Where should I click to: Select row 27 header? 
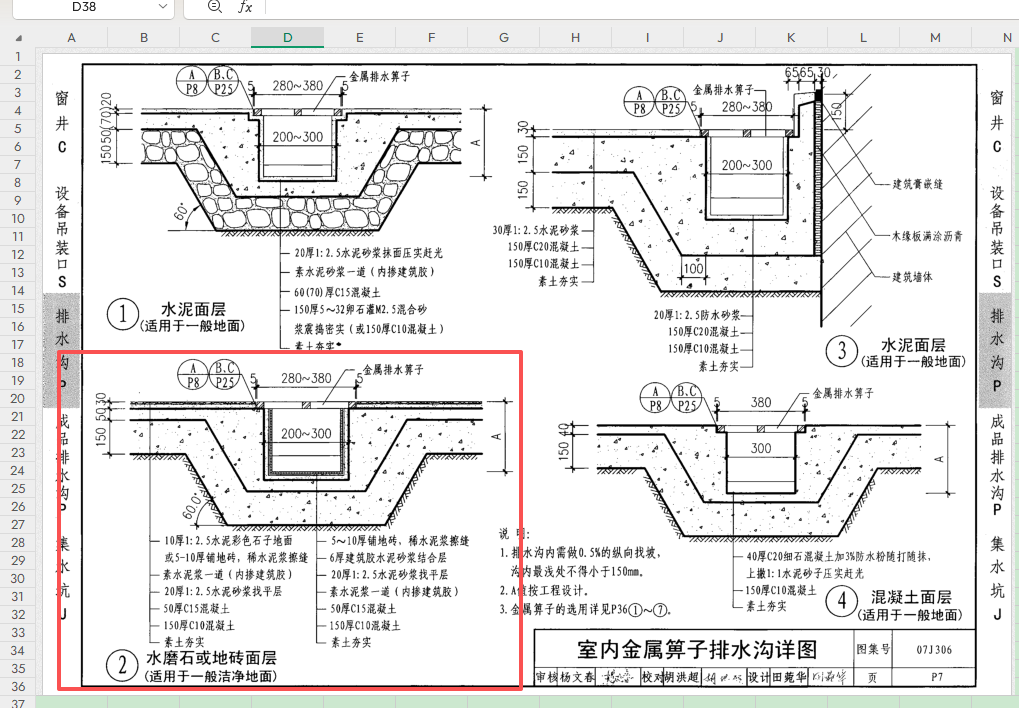point(18,525)
